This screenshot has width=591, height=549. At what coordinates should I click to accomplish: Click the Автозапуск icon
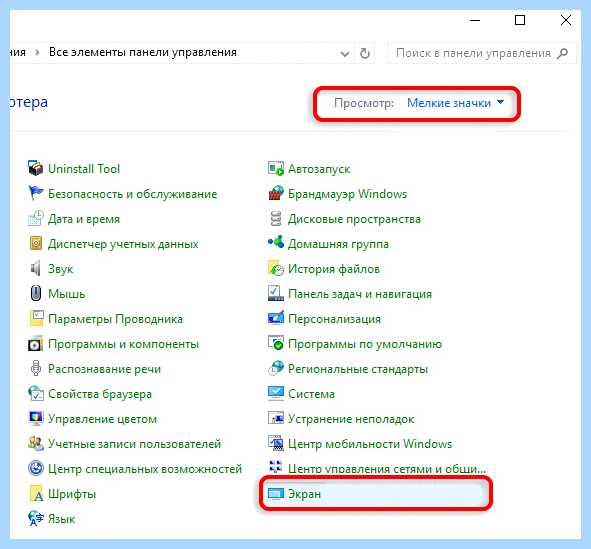[x=276, y=168]
